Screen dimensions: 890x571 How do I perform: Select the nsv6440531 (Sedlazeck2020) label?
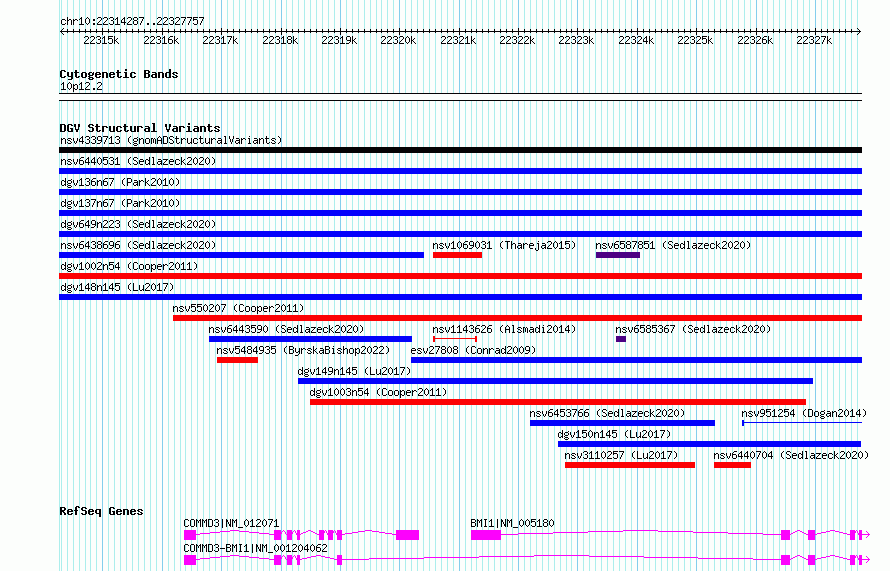[x=138, y=161]
